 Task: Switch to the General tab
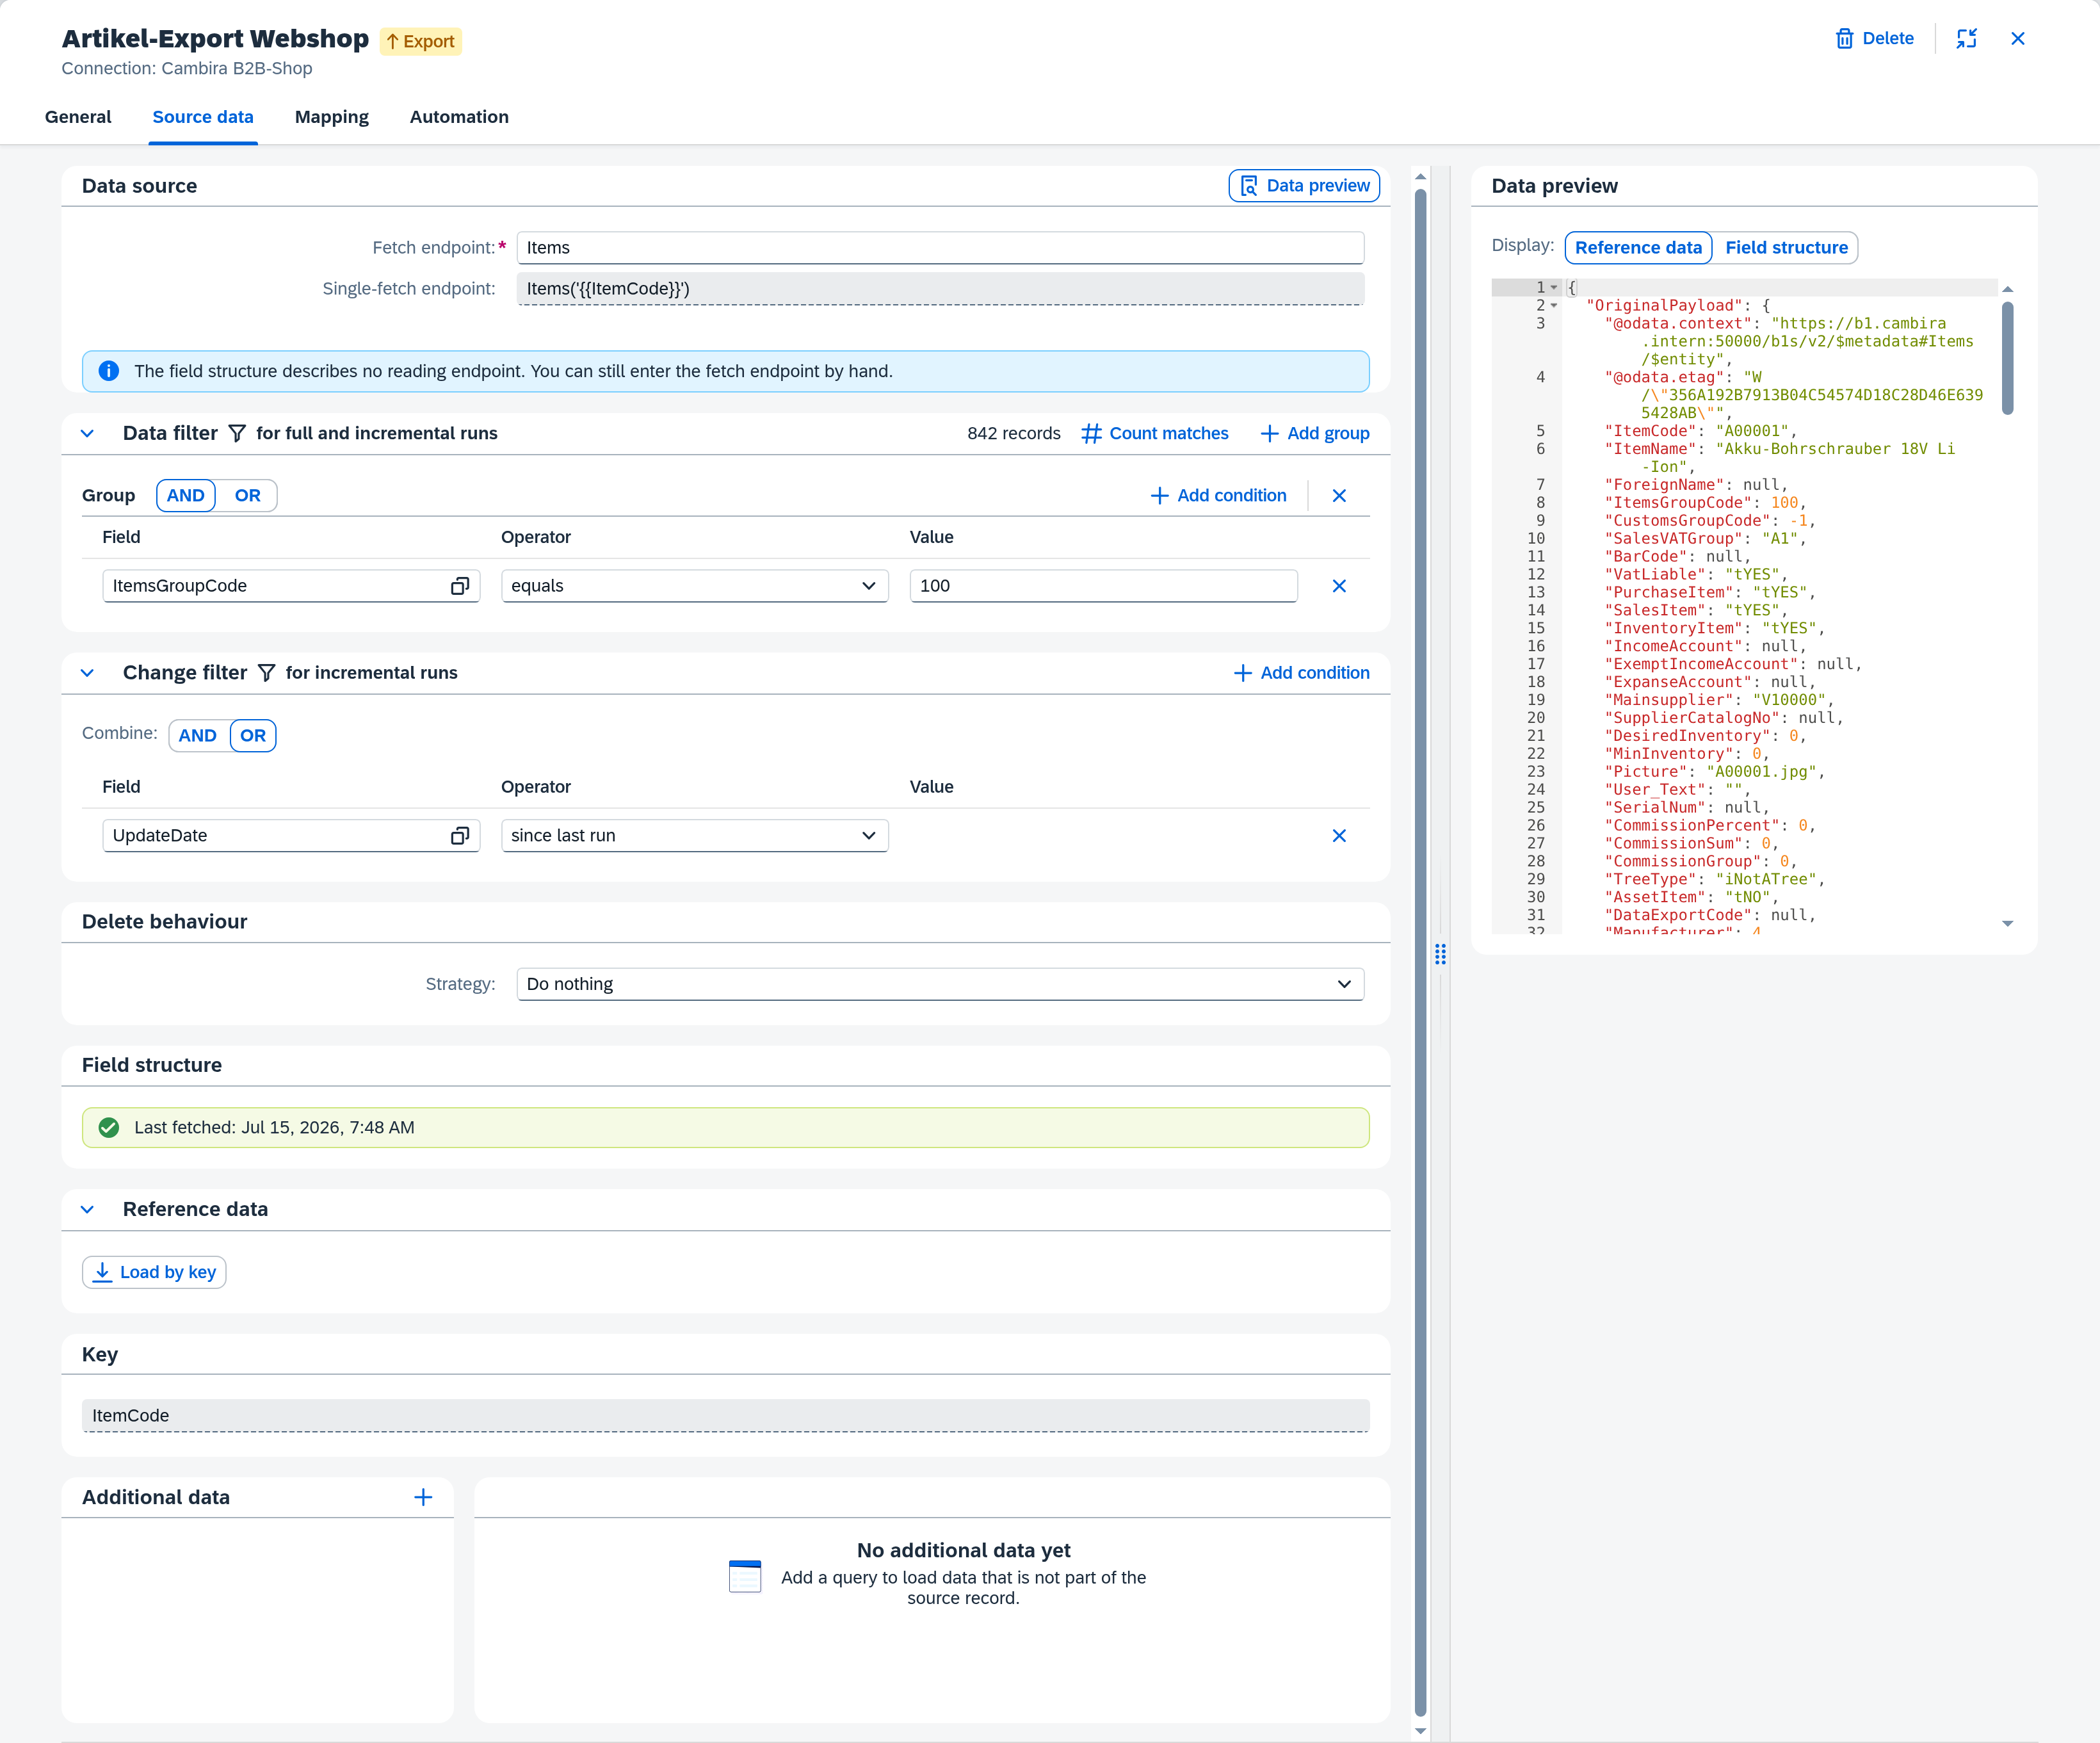(78, 117)
